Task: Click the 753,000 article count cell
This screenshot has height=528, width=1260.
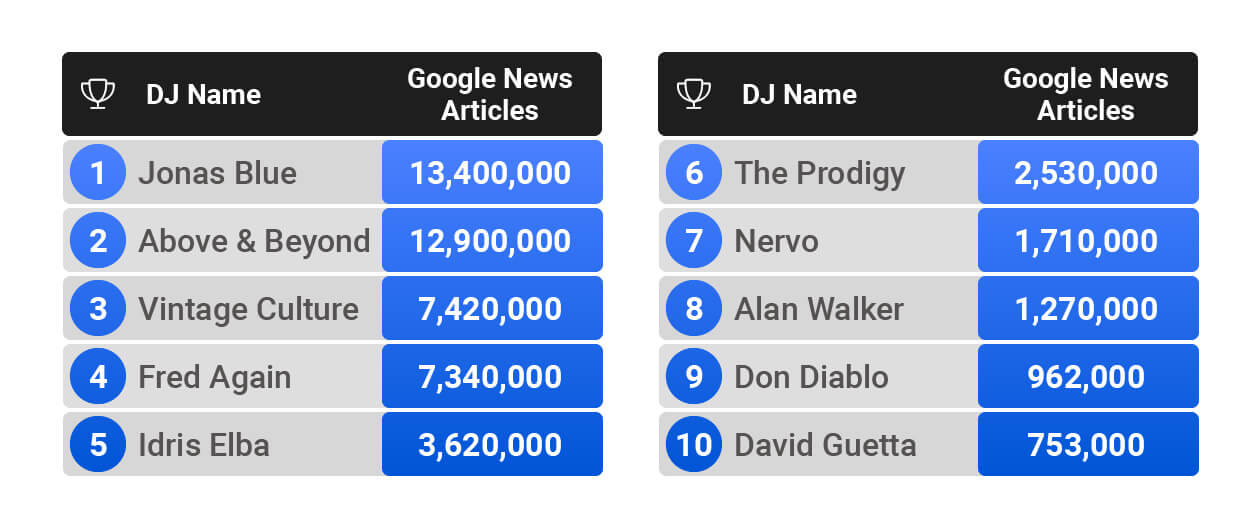Action: tap(1087, 445)
